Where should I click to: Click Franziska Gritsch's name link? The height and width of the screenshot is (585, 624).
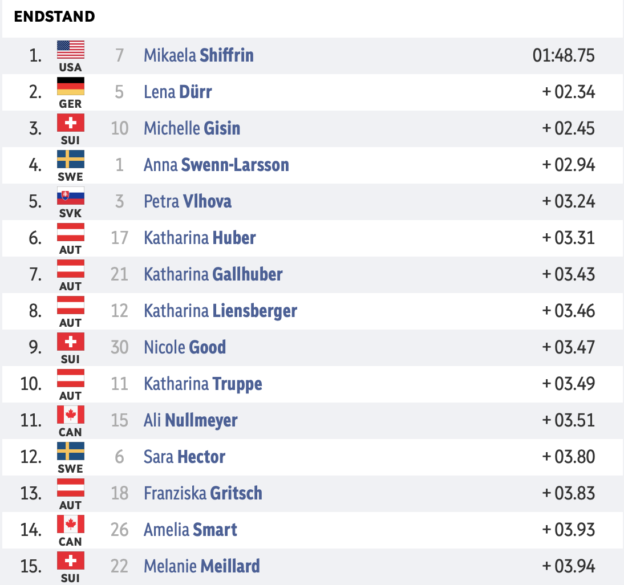[203, 493]
